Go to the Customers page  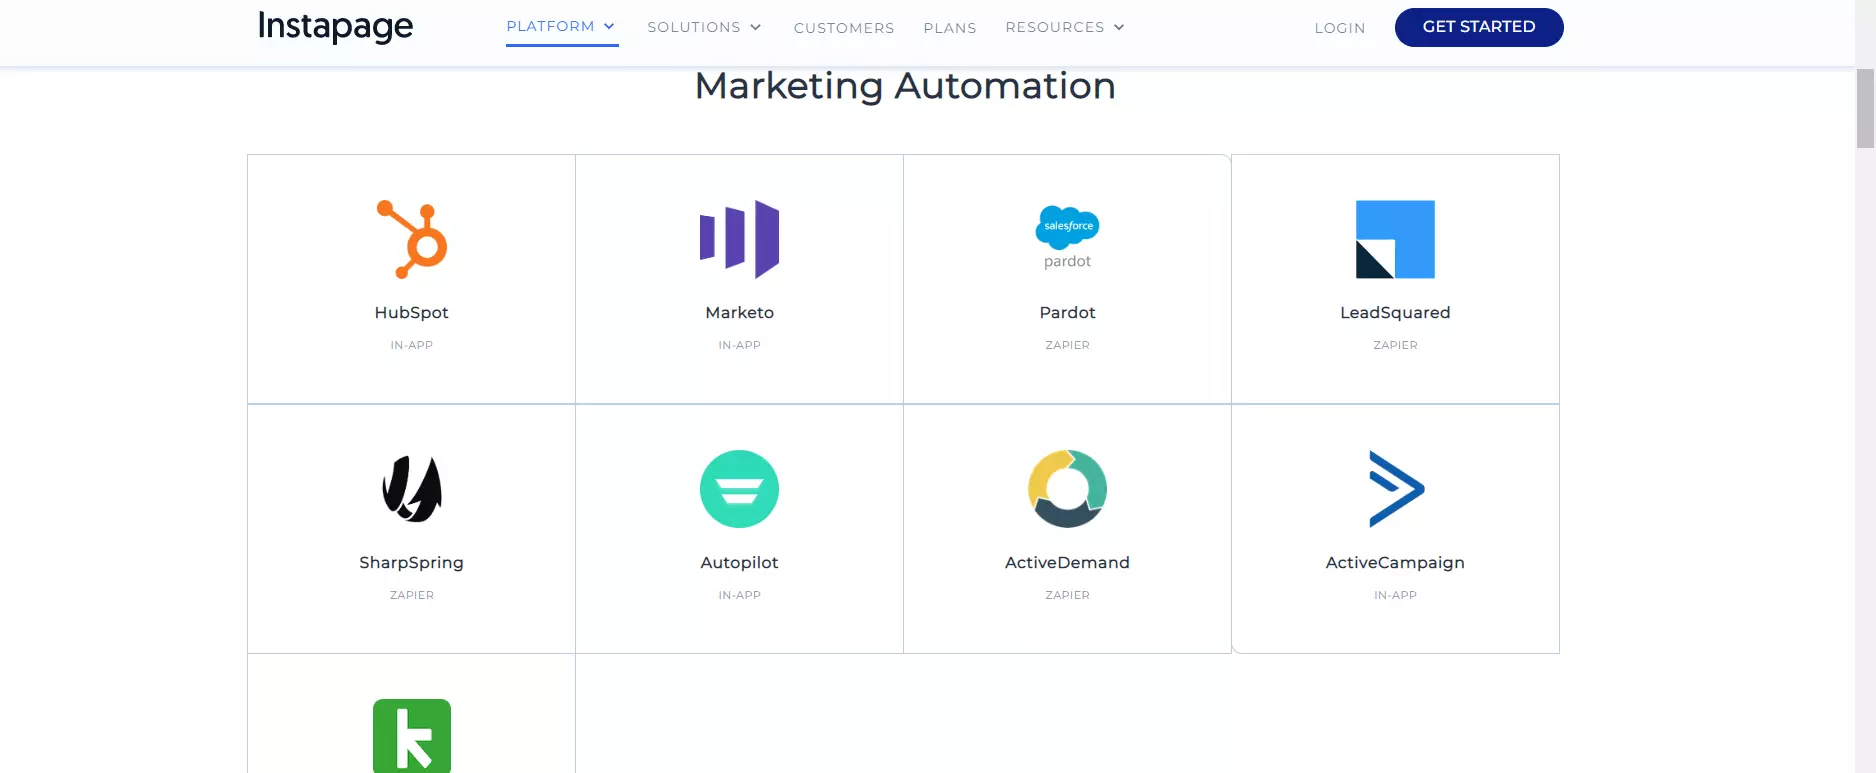[x=844, y=28]
